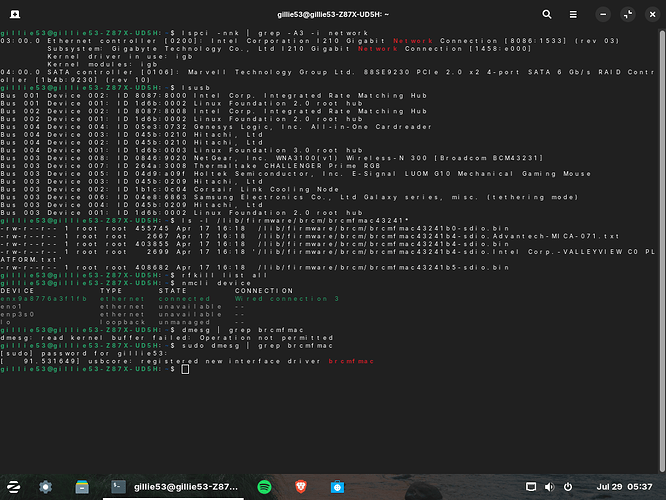Image resolution: width=666 pixels, height=500 pixels.
Task: Click the 'Kernel driver in use: igb' line
Action: point(120,56)
